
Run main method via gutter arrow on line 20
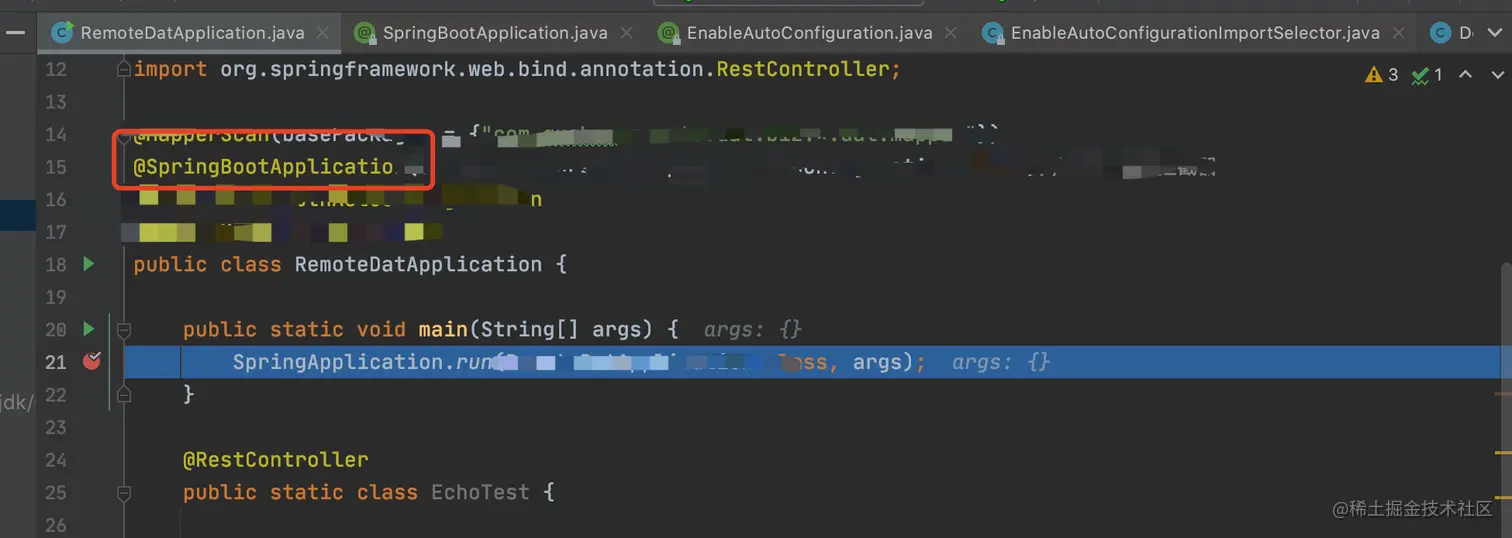tap(89, 329)
